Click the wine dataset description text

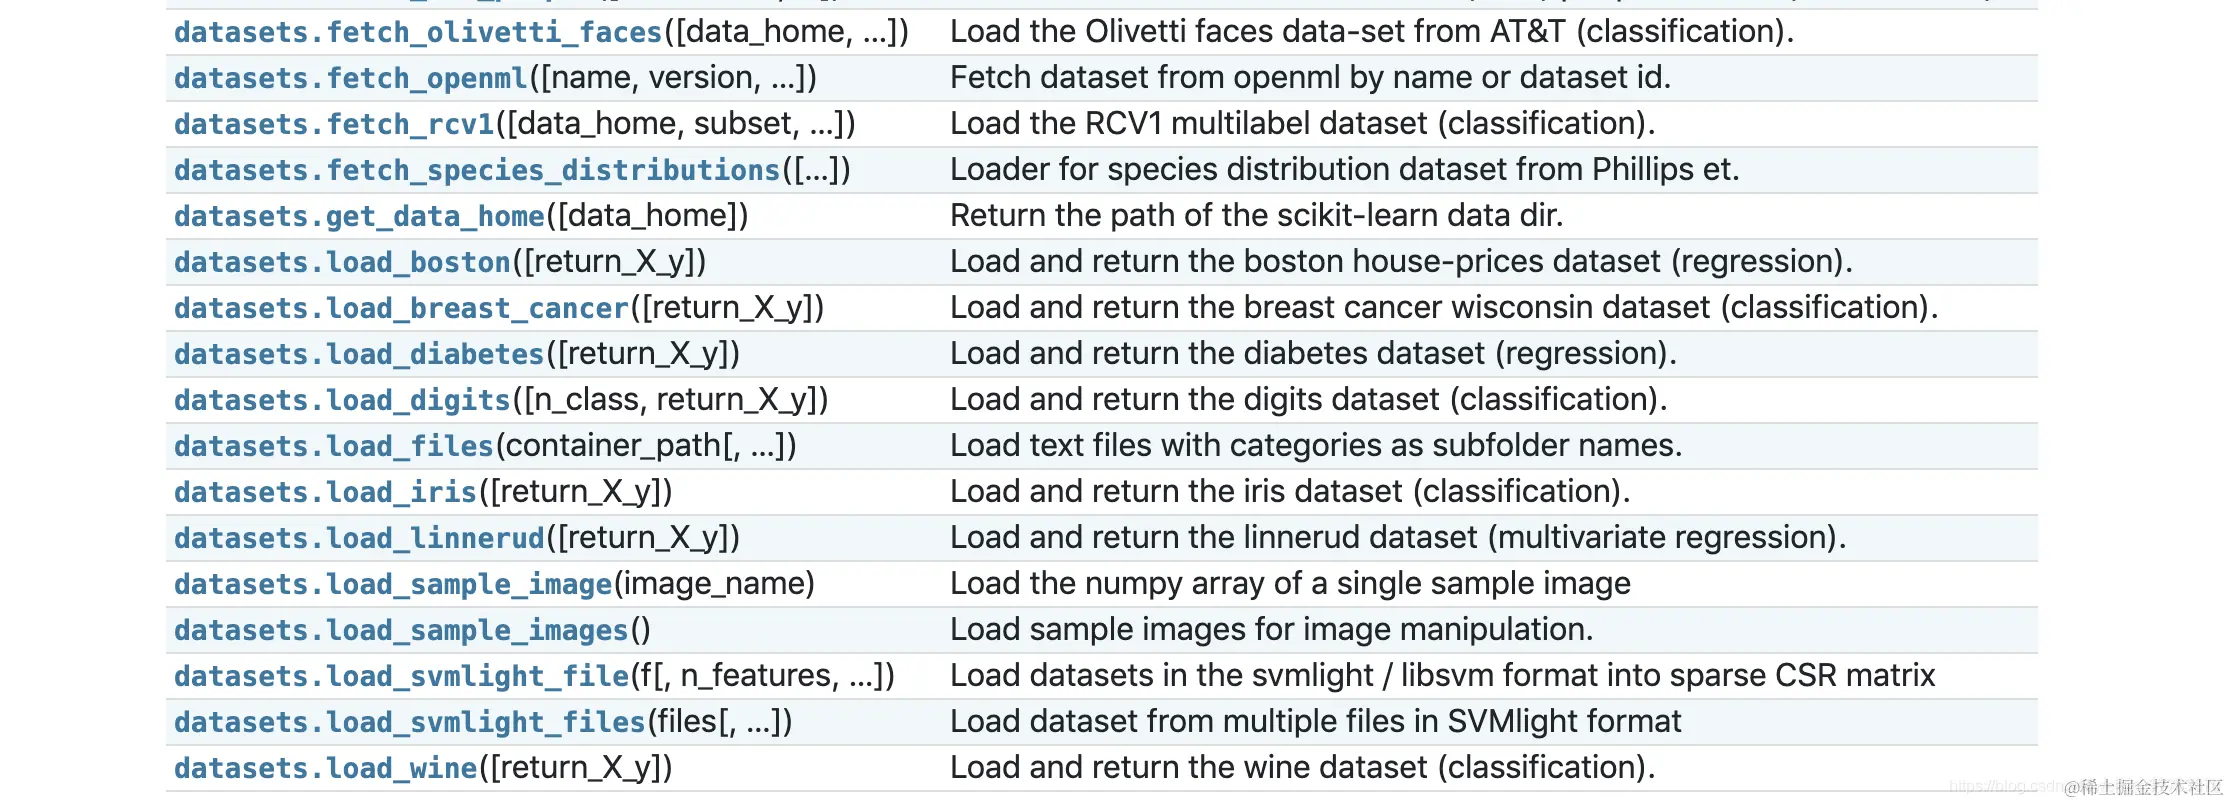coord(1302,768)
